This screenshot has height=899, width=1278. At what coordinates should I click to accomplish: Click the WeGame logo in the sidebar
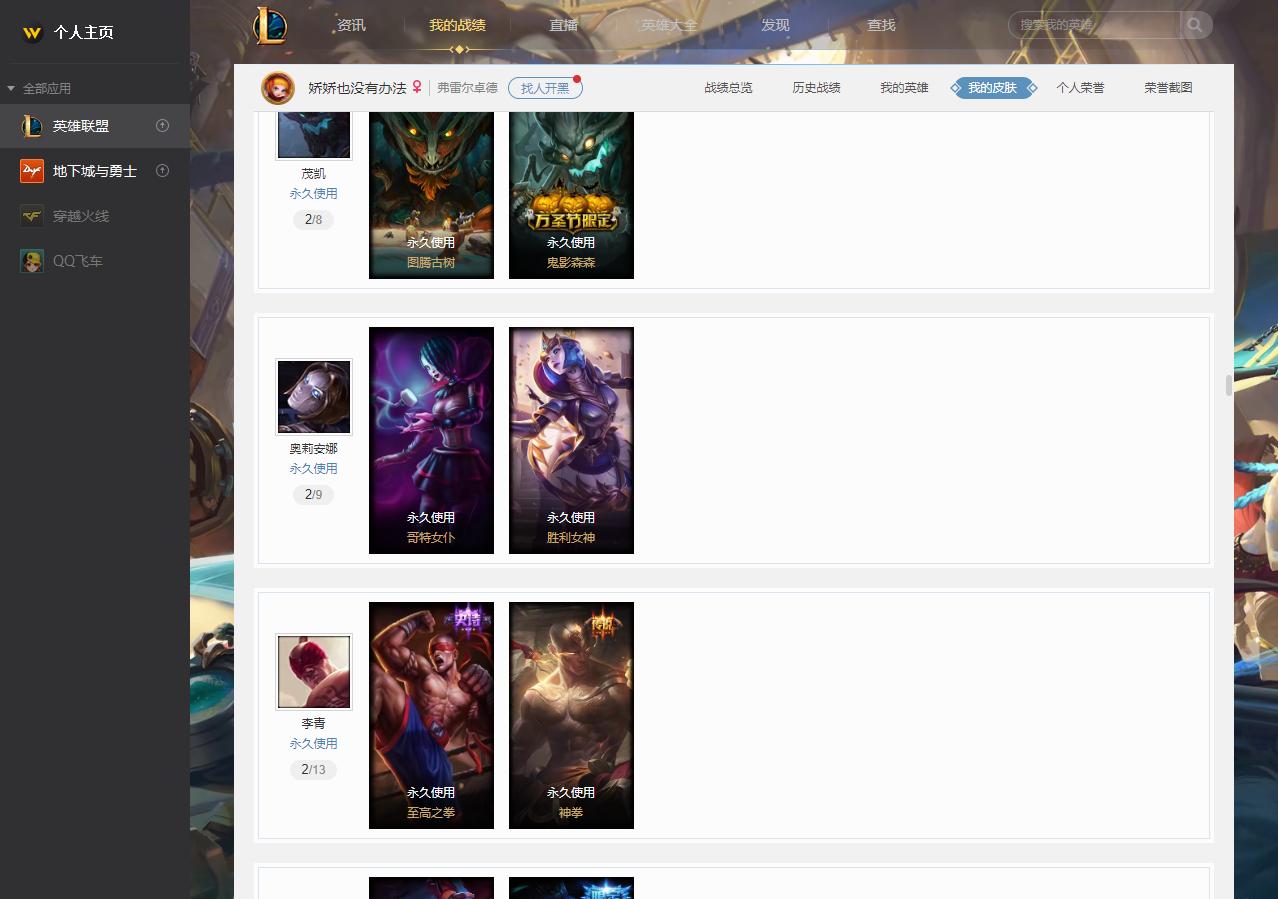pyautogui.click(x=32, y=33)
